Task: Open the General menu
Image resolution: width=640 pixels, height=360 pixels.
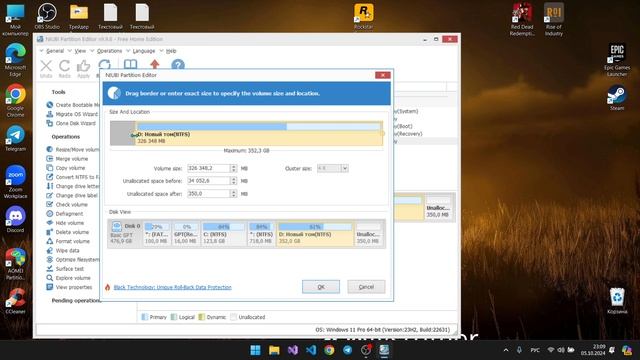Action: (55, 51)
